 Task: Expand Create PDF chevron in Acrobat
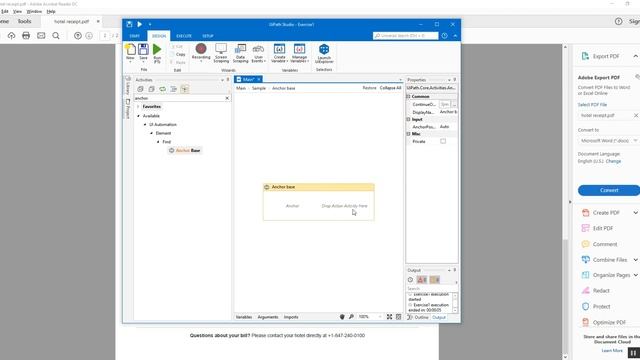pyautogui.click(x=636, y=213)
